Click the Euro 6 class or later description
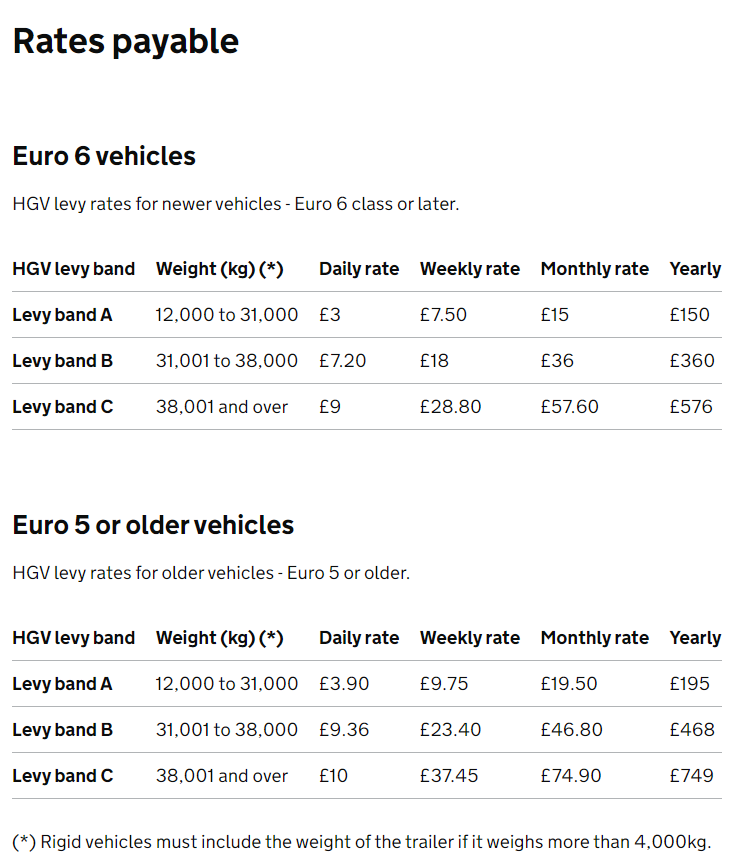733x868 pixels. pyautogui.click(x=235, y=204)
